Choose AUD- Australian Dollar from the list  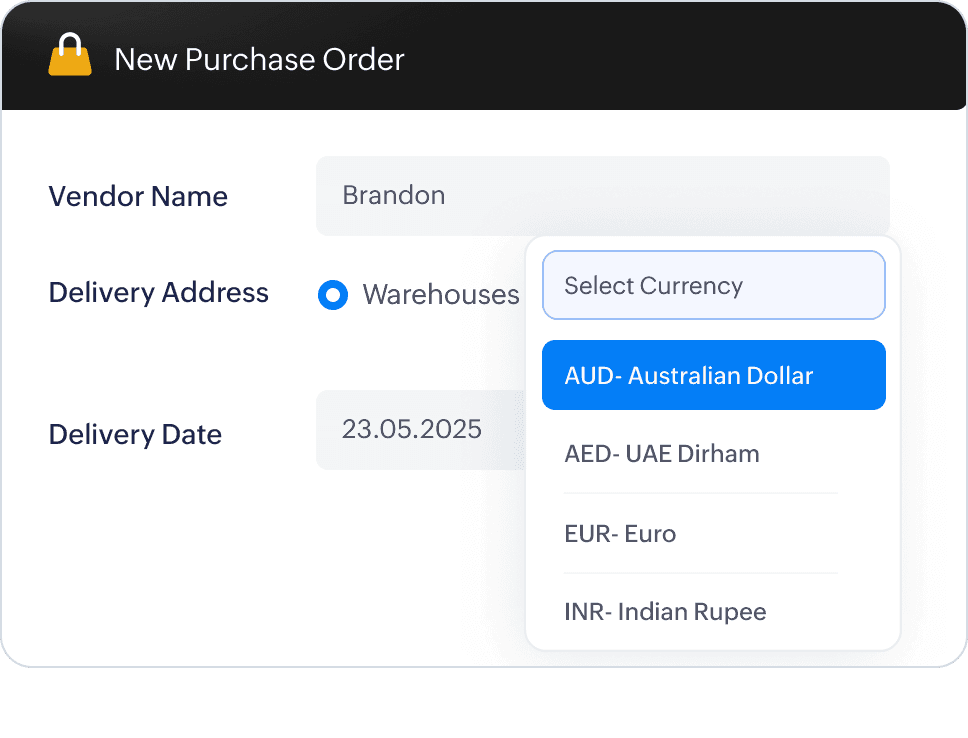click(x=713, y=376)
